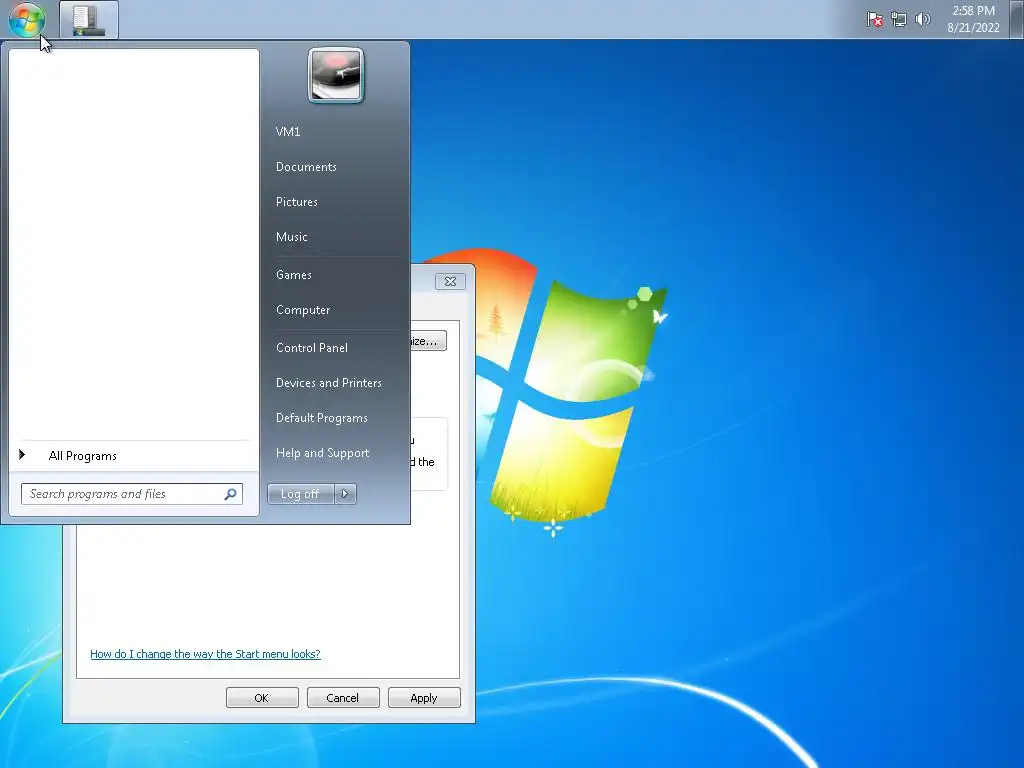1024x768 pixels.
Task: Open Computer from Start menu
Action: (303, 310)
